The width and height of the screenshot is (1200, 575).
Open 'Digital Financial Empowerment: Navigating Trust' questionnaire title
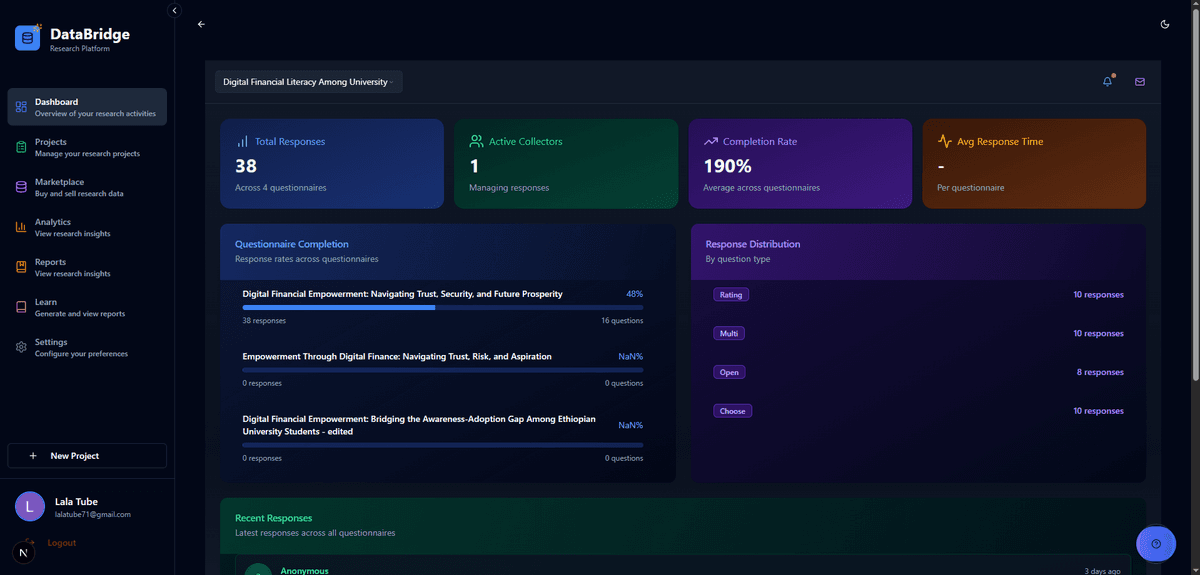(403, 294)
